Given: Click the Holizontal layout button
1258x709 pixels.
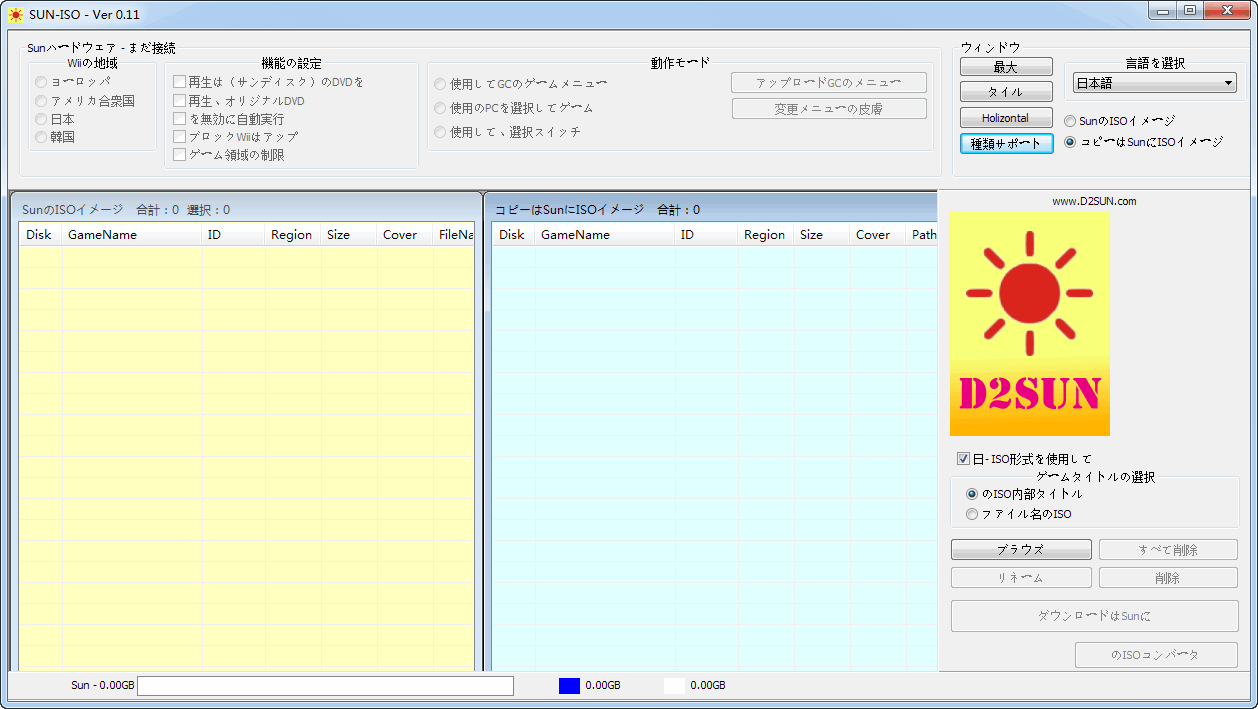Looking at the screenshot, I should (x=1006, y=118).
